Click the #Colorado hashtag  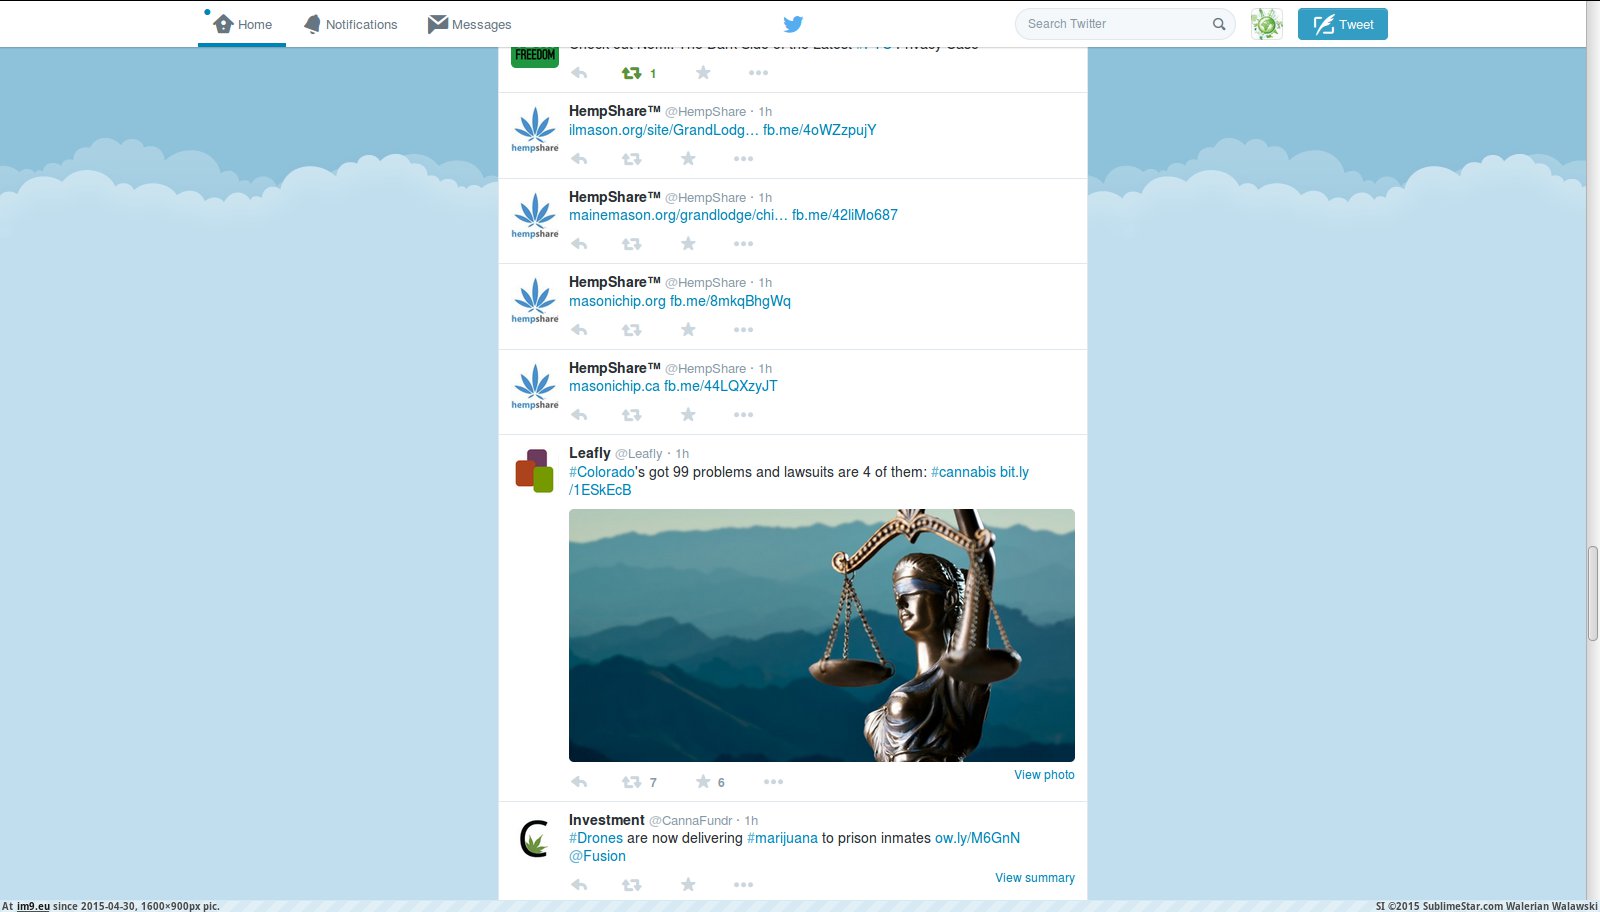click(602, 472)
